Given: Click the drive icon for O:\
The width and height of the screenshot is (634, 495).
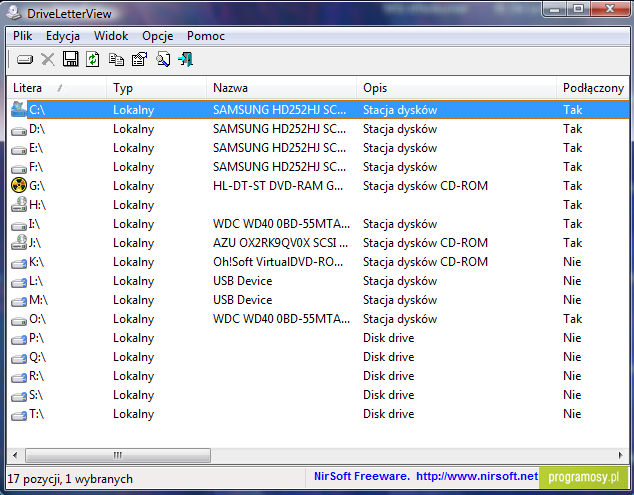Looking at the screenshot, I should (19, 321).
